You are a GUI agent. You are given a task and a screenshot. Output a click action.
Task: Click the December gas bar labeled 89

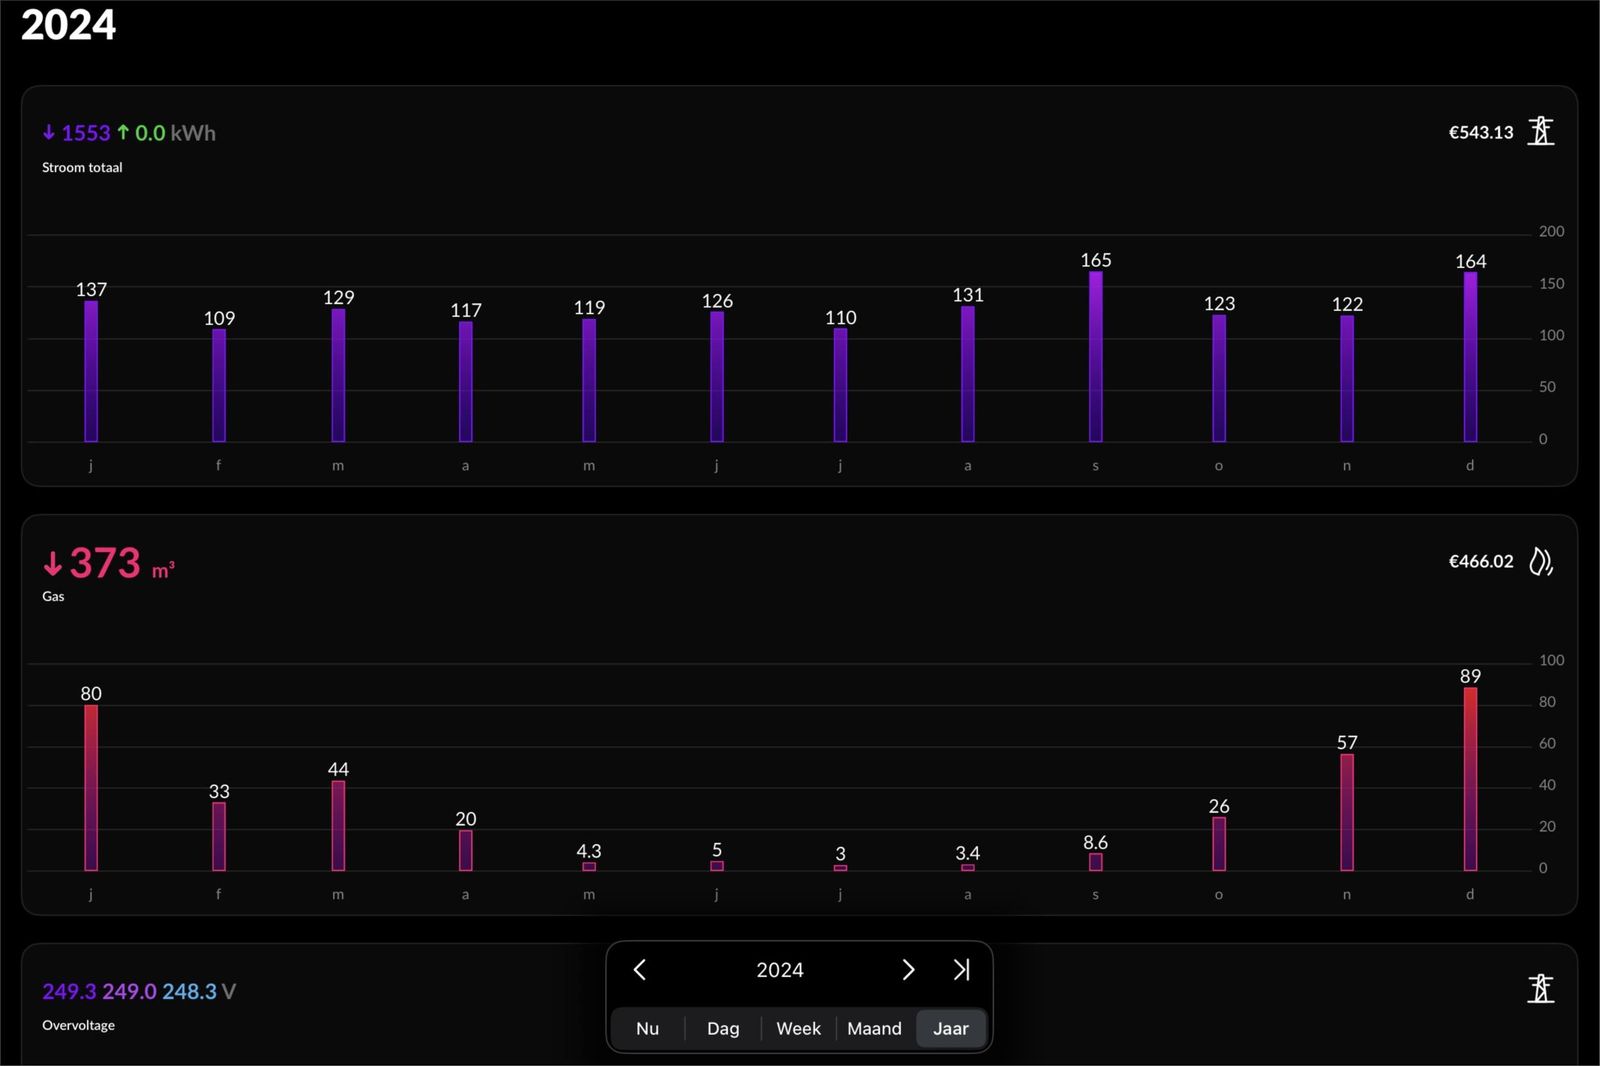click(x=1470, y=779)
